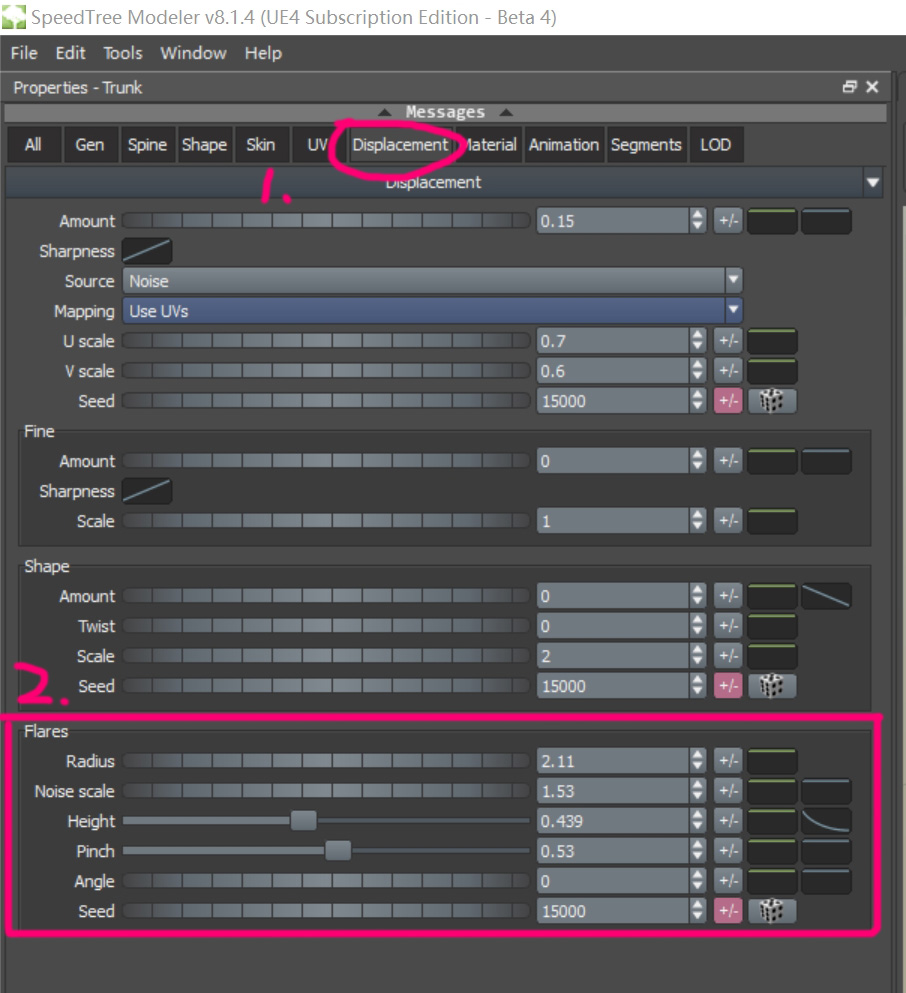Open the U scale green curve box
Screen dimensions: 906x993
772,341
